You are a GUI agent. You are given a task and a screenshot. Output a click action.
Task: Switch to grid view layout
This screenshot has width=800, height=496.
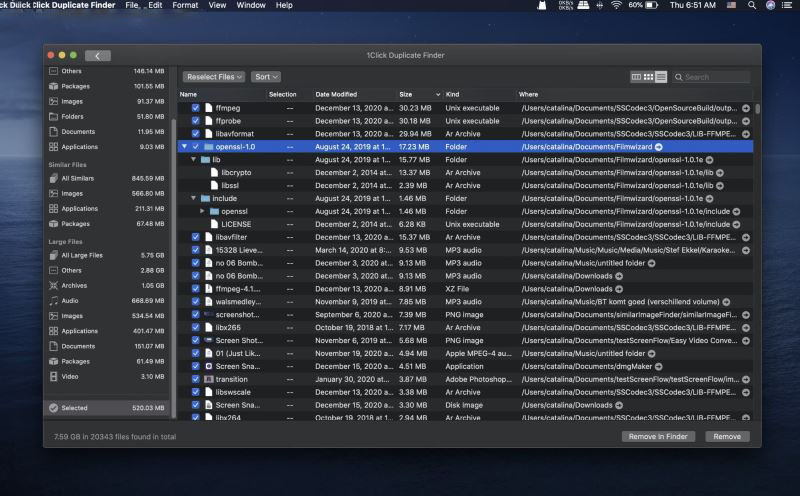pyautogui.click(x=648, y=77)
